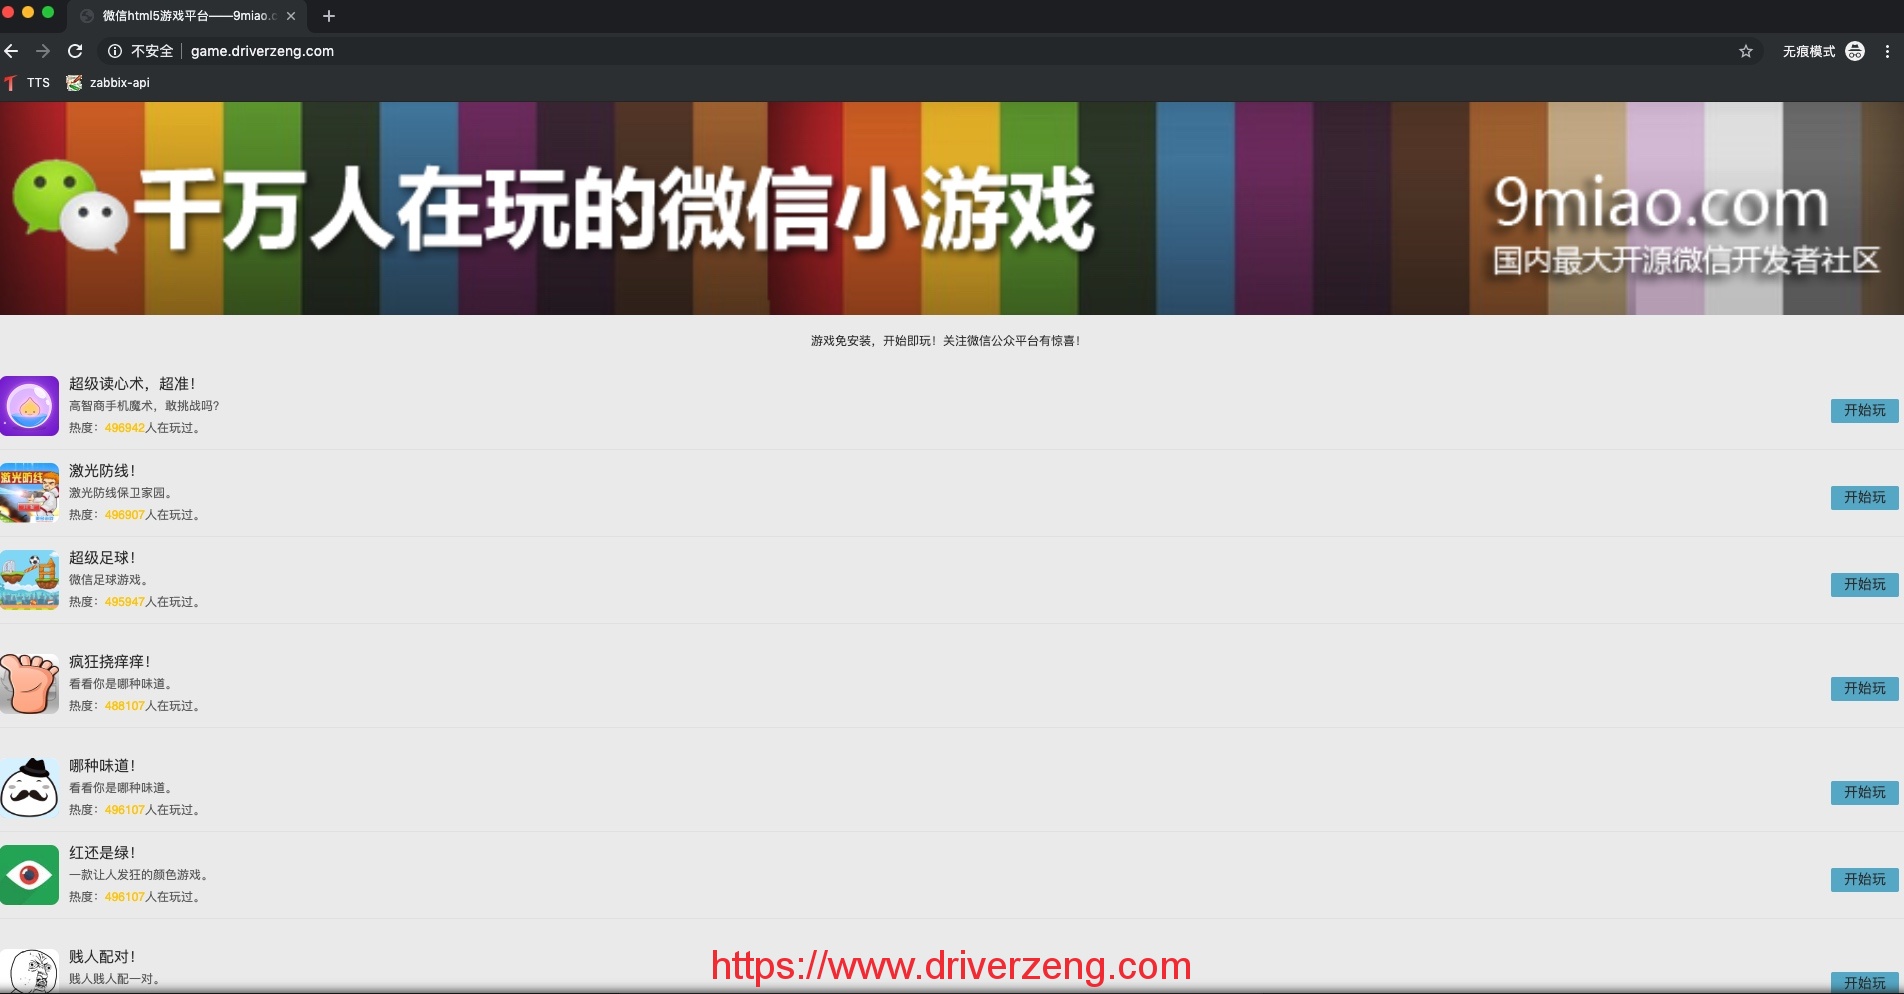Open the 贱人配对 meme face icon
This screenshot has height=994, width=1904.
30,971
